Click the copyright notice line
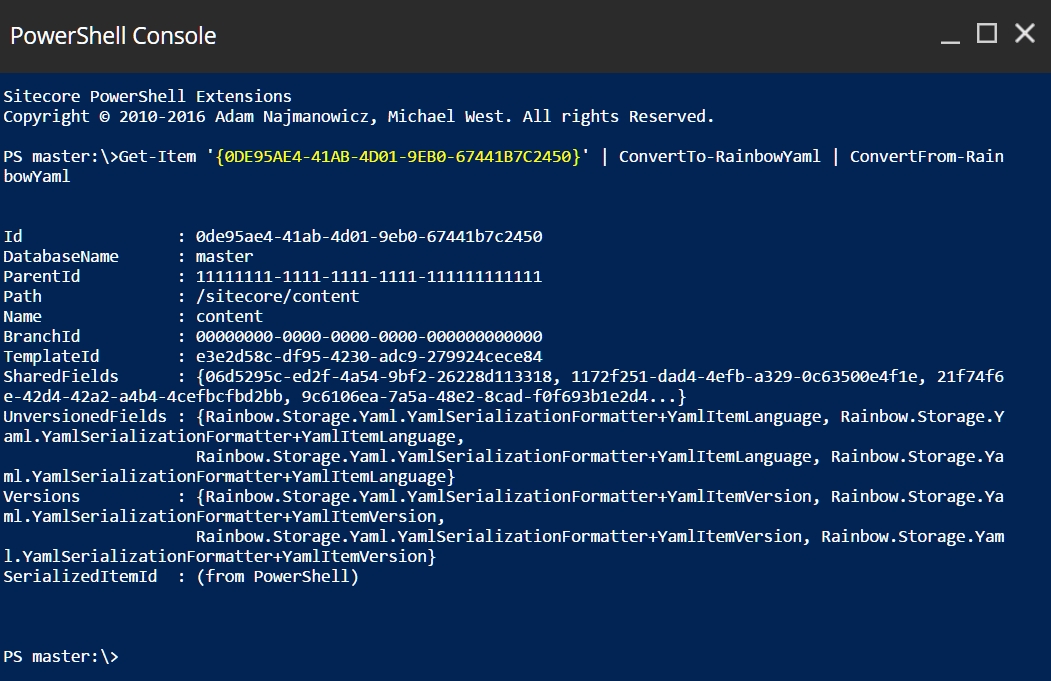The height and width of the screenshot is (681, 1051). click(x=358, y=117)
